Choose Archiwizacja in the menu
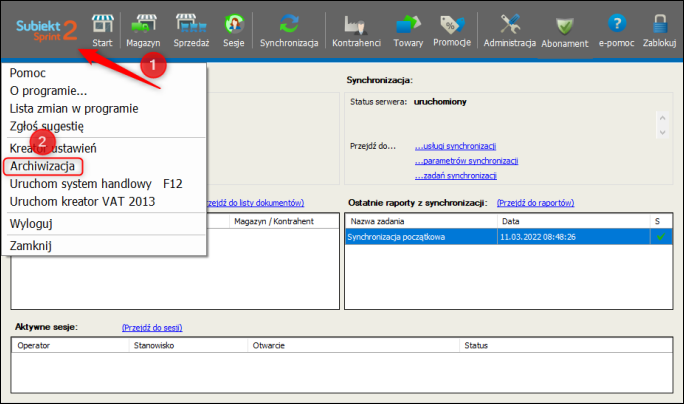The image size is (684, 404). pyautogui.click(x=43, y=166)
